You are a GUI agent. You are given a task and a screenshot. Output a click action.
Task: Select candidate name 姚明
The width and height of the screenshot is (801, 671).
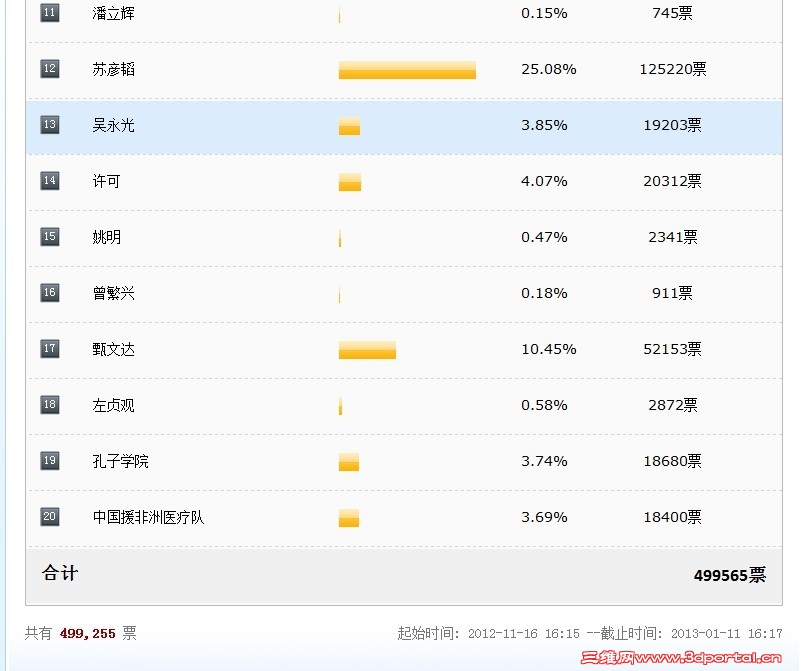(x=106, y=237)
